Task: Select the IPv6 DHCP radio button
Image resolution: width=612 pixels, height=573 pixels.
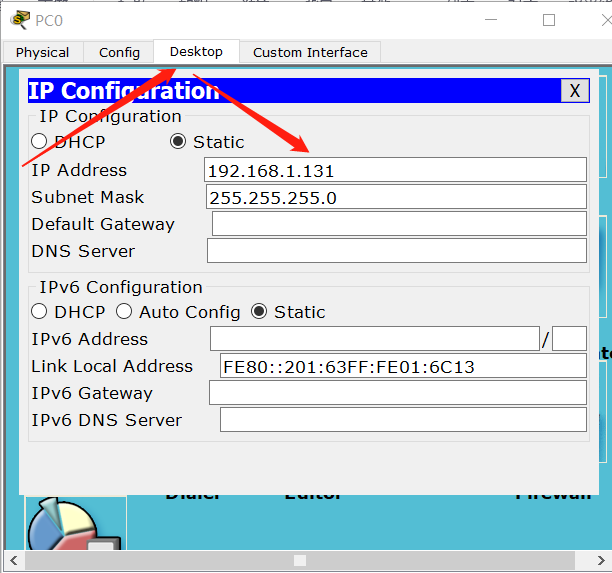Action: (39, 311)
